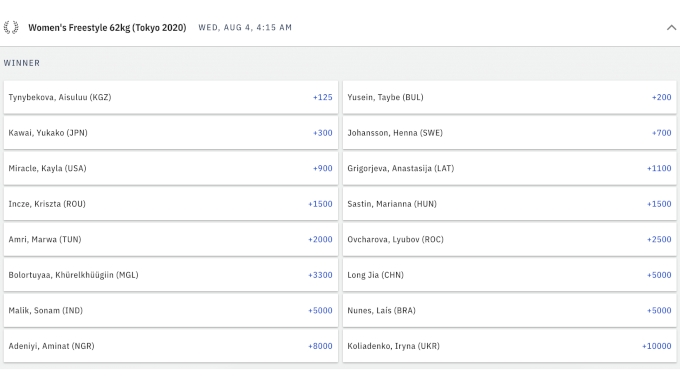Select Grigorjeva, Anastasija (LAT) at +1100
The image size is (680, 382).
(x=510, y=168)
